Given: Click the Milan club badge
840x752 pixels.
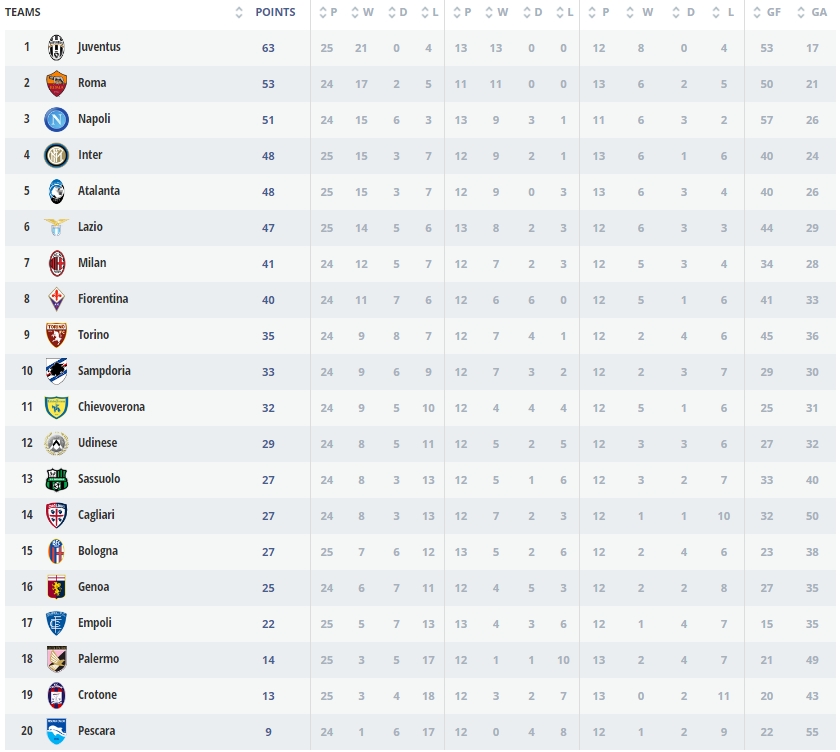Looking at the screenshot, I should pos(56,264).
